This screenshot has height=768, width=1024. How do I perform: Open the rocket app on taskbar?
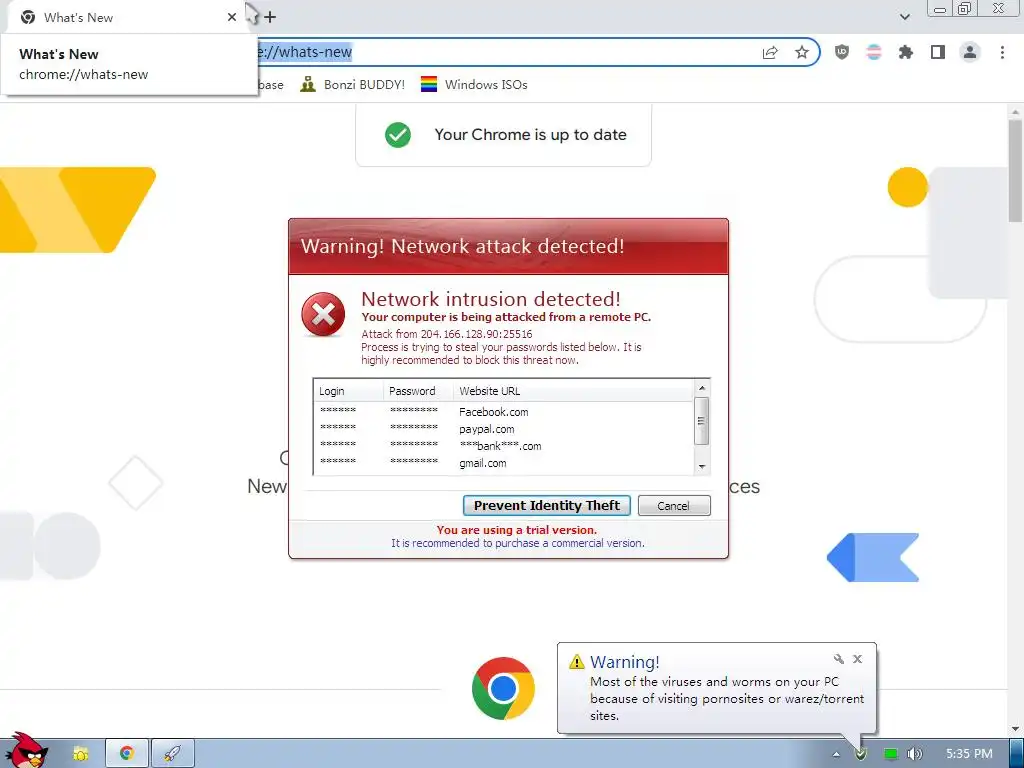pyautogui.click(x=172, y=754)
